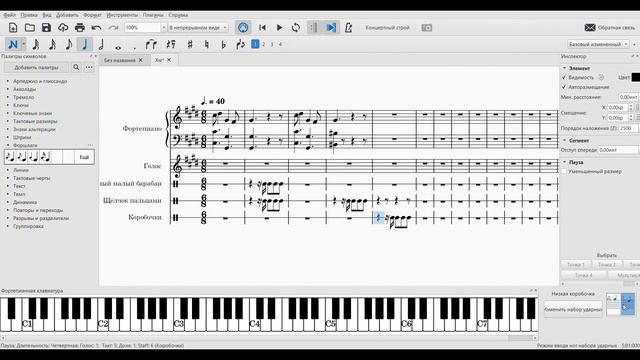Rewind playback to the start
The height and width of the screenshot is (360, 640).
click(262, 28)
